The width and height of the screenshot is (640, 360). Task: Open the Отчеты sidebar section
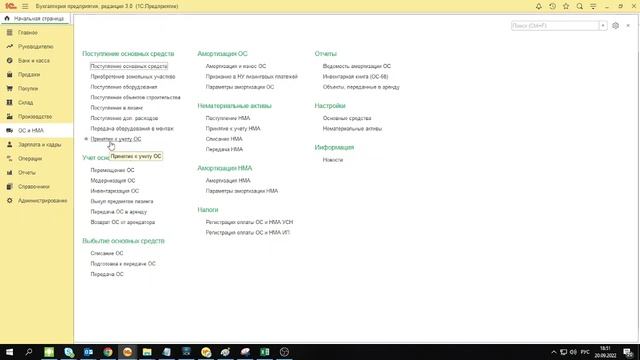[x=27, y=173]
